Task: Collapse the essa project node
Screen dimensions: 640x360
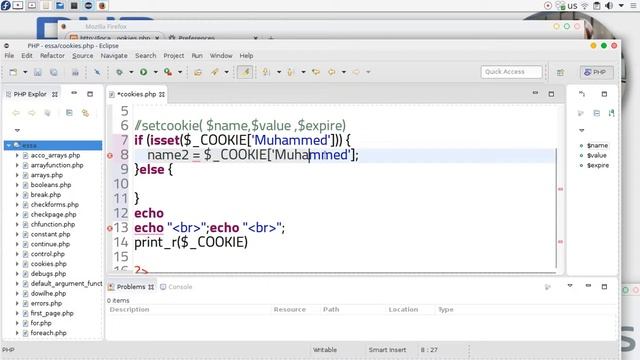Action: 9,145
